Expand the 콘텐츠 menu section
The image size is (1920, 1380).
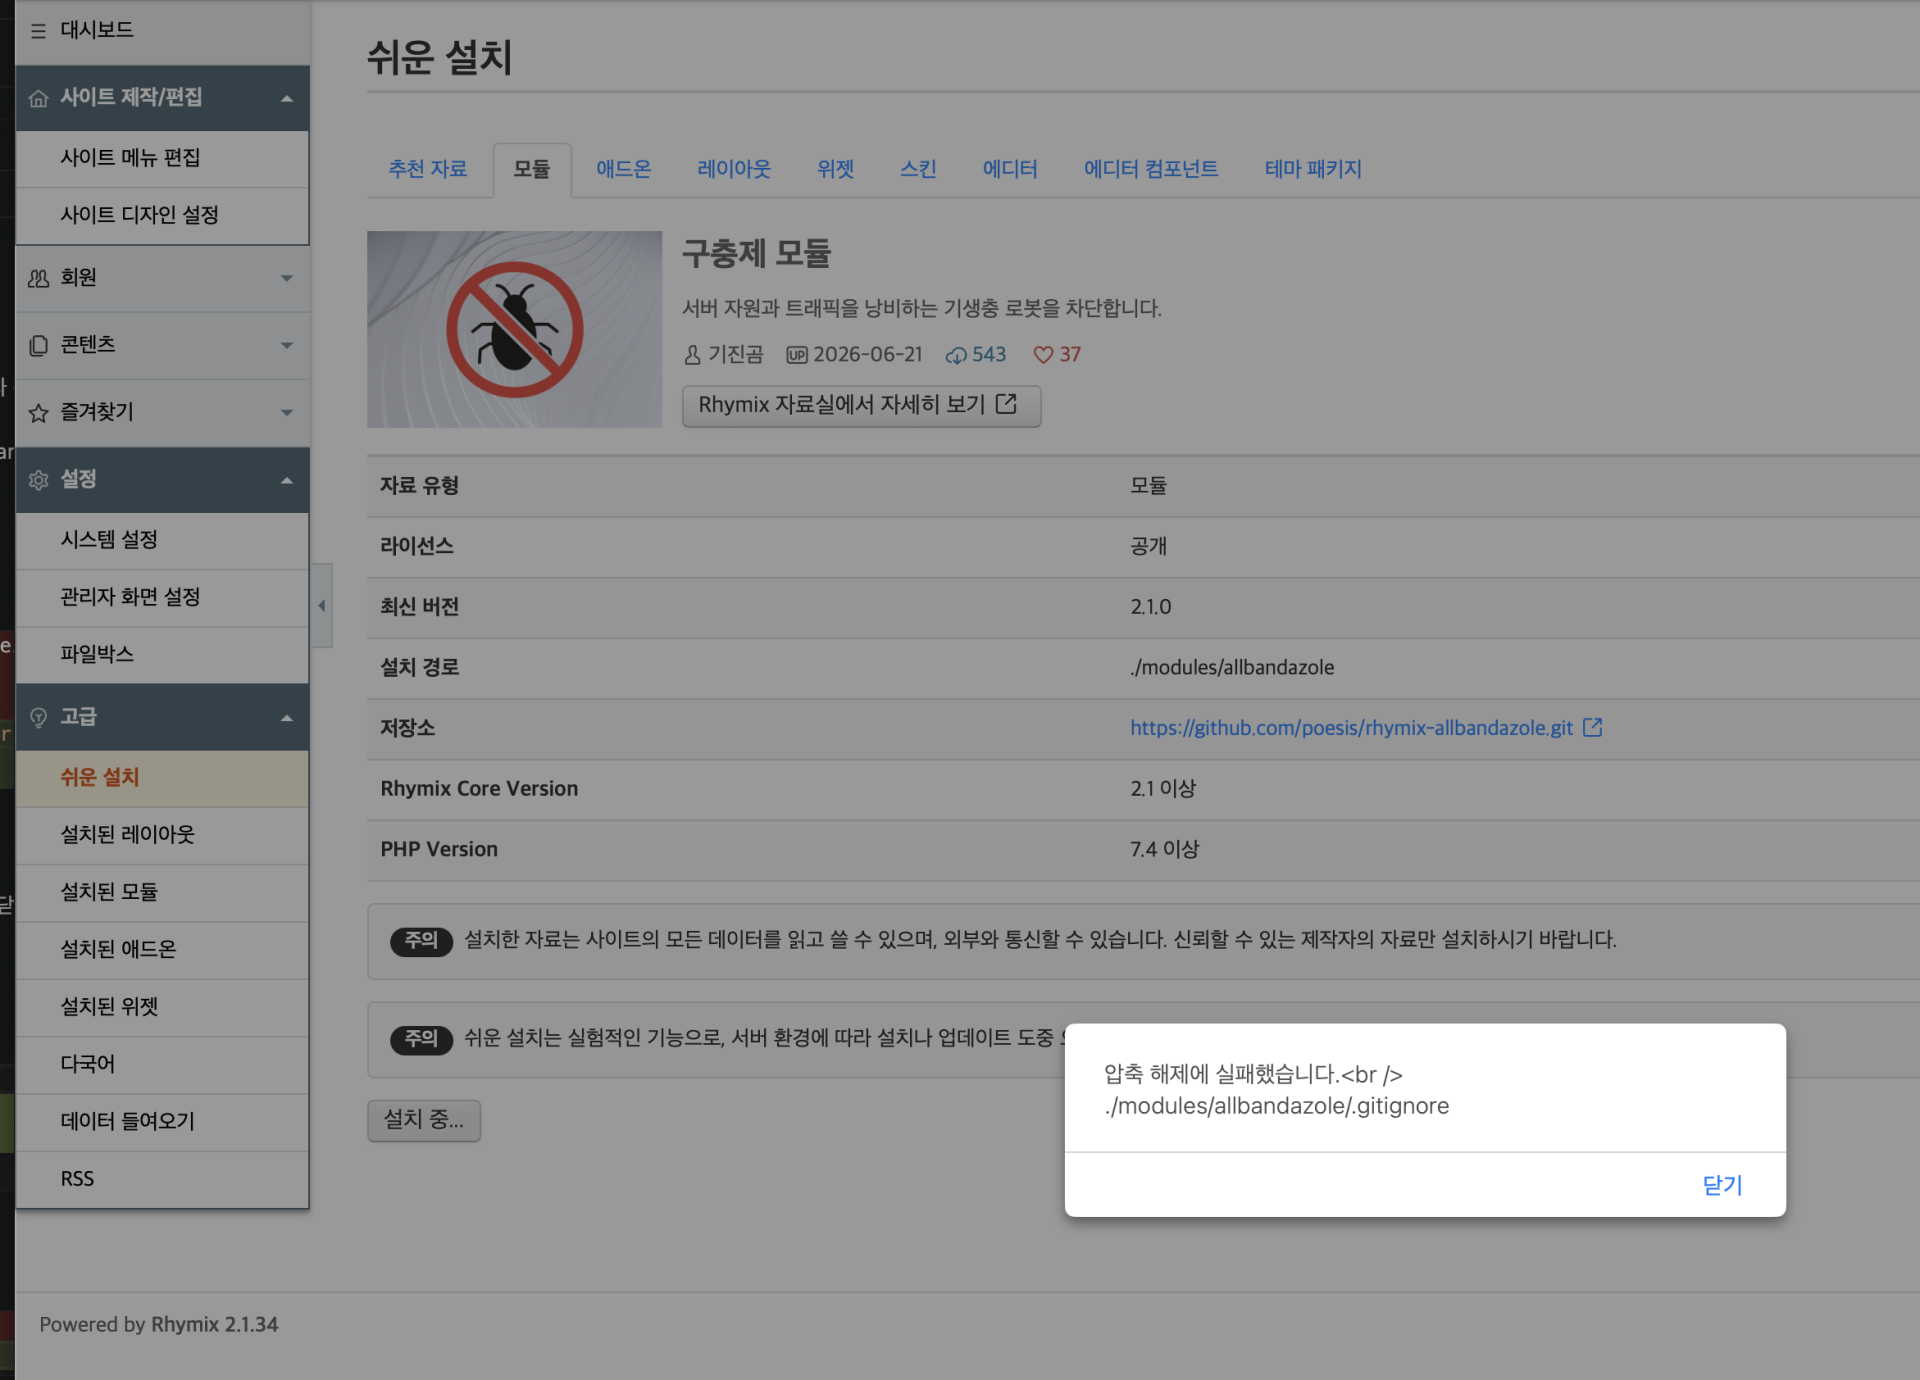click(287, 345)
